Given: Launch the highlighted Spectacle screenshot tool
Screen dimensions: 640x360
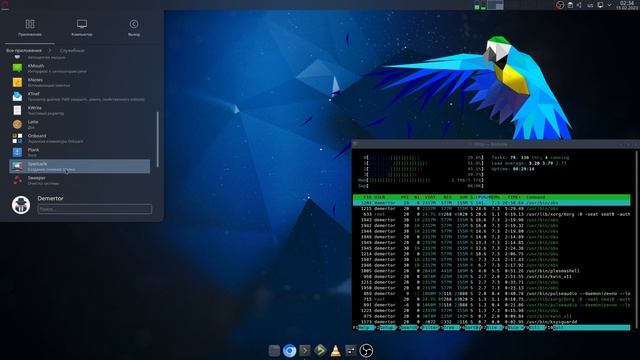Looking at the screenshot, I should click(80, 166).
